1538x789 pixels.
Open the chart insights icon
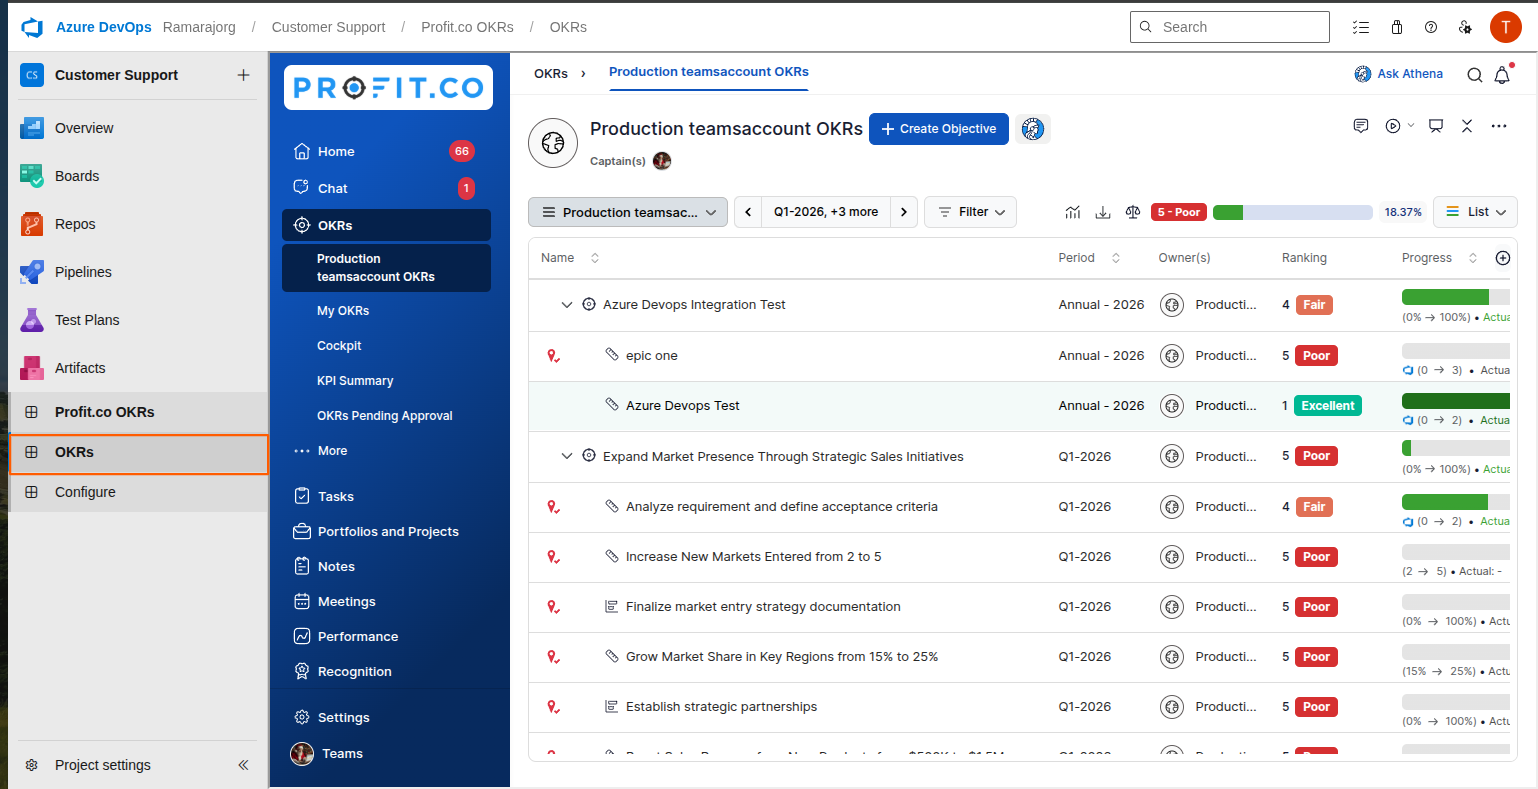pyautogui.click(x=1073, y=212)
